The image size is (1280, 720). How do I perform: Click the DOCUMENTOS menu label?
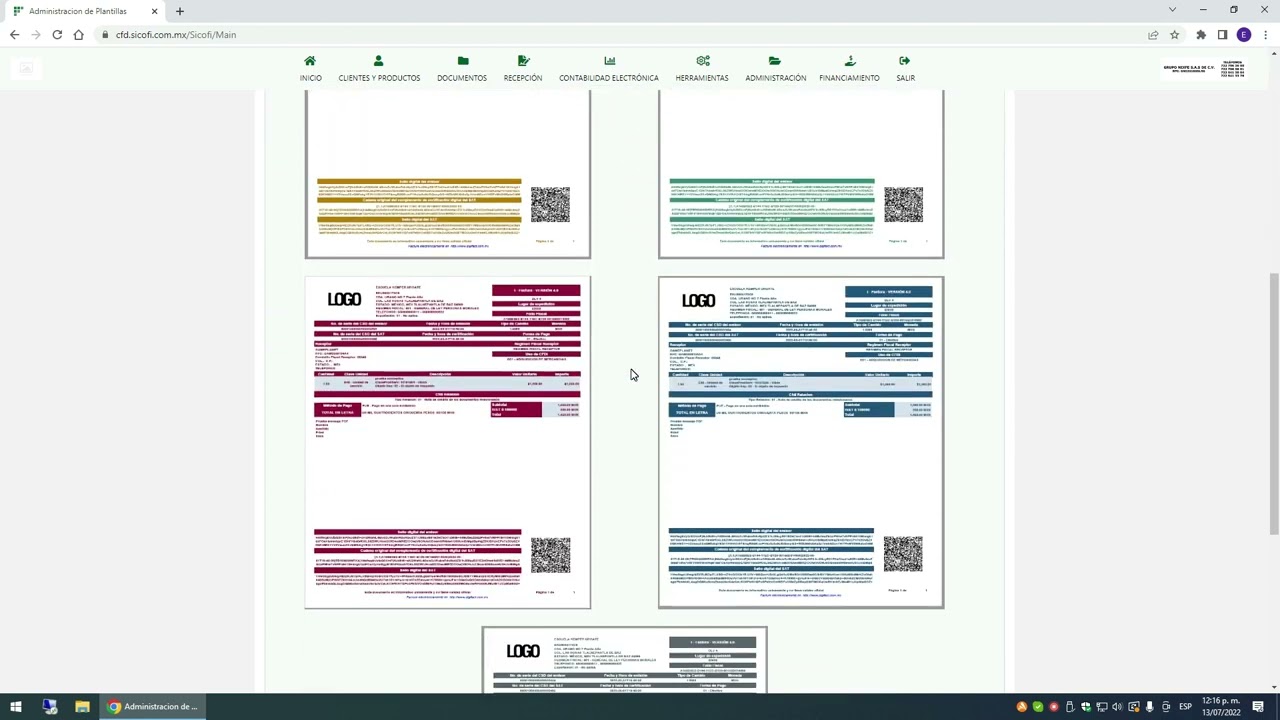(462, 78)
